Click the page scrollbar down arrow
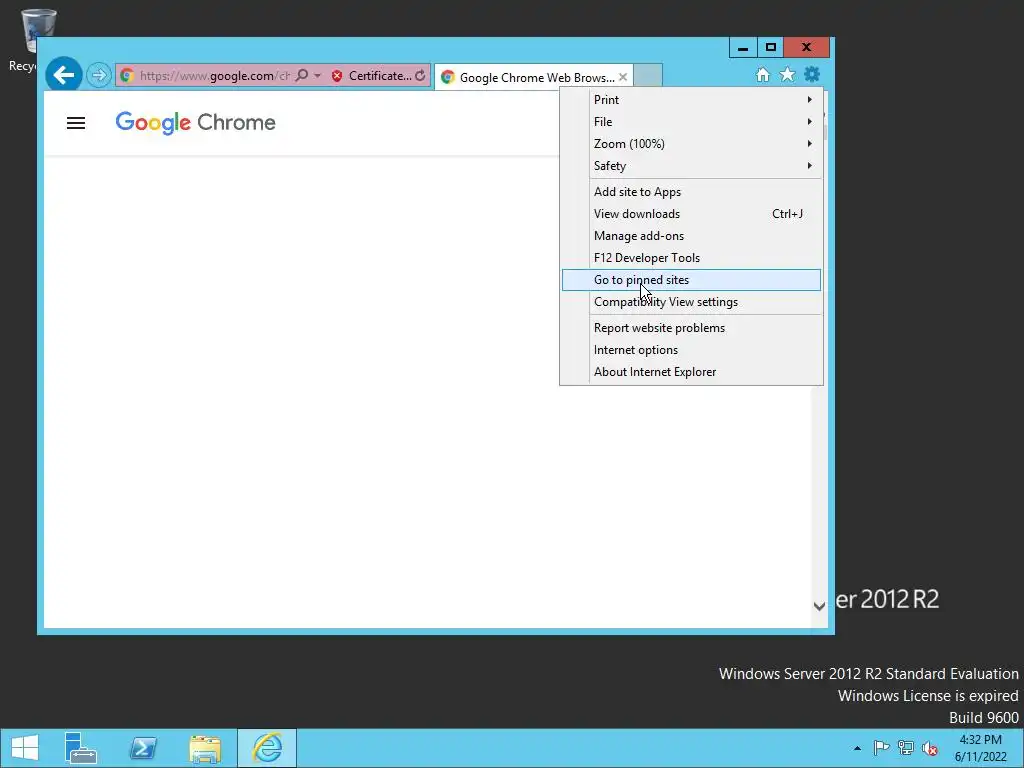Screen dimensions: 1024x768 coord(819,606)
